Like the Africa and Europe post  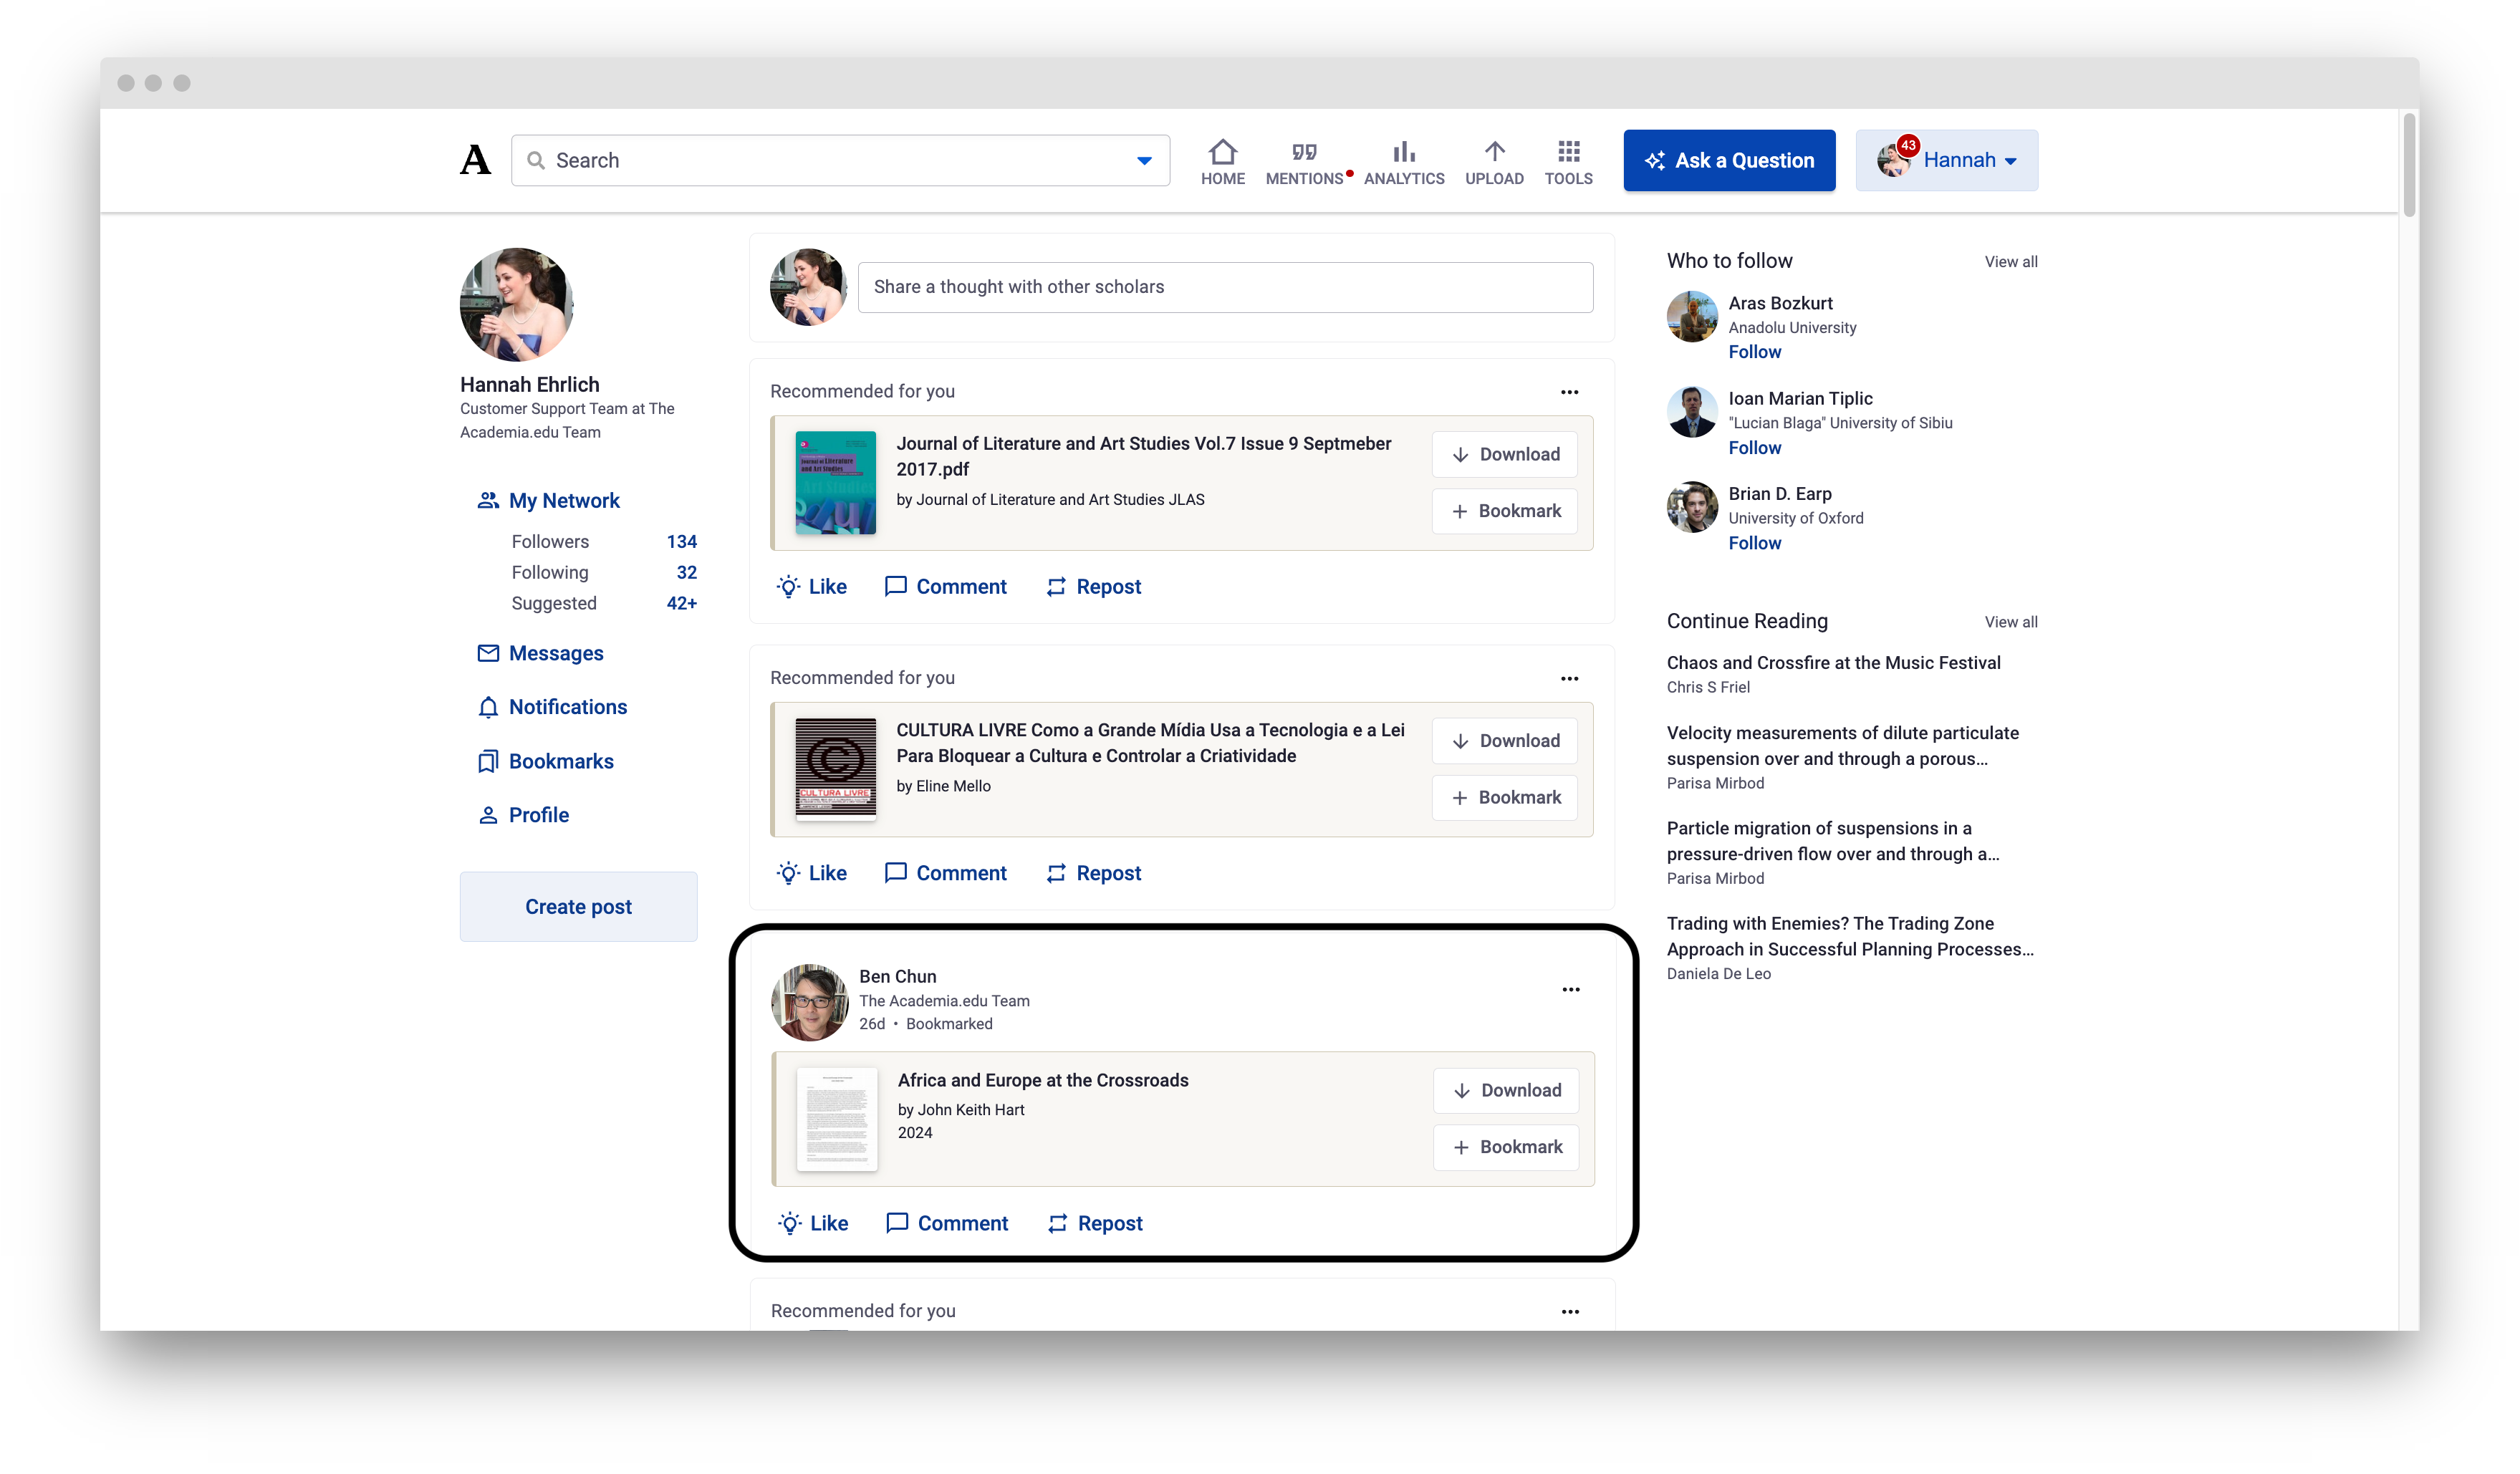click(813, 1223)
